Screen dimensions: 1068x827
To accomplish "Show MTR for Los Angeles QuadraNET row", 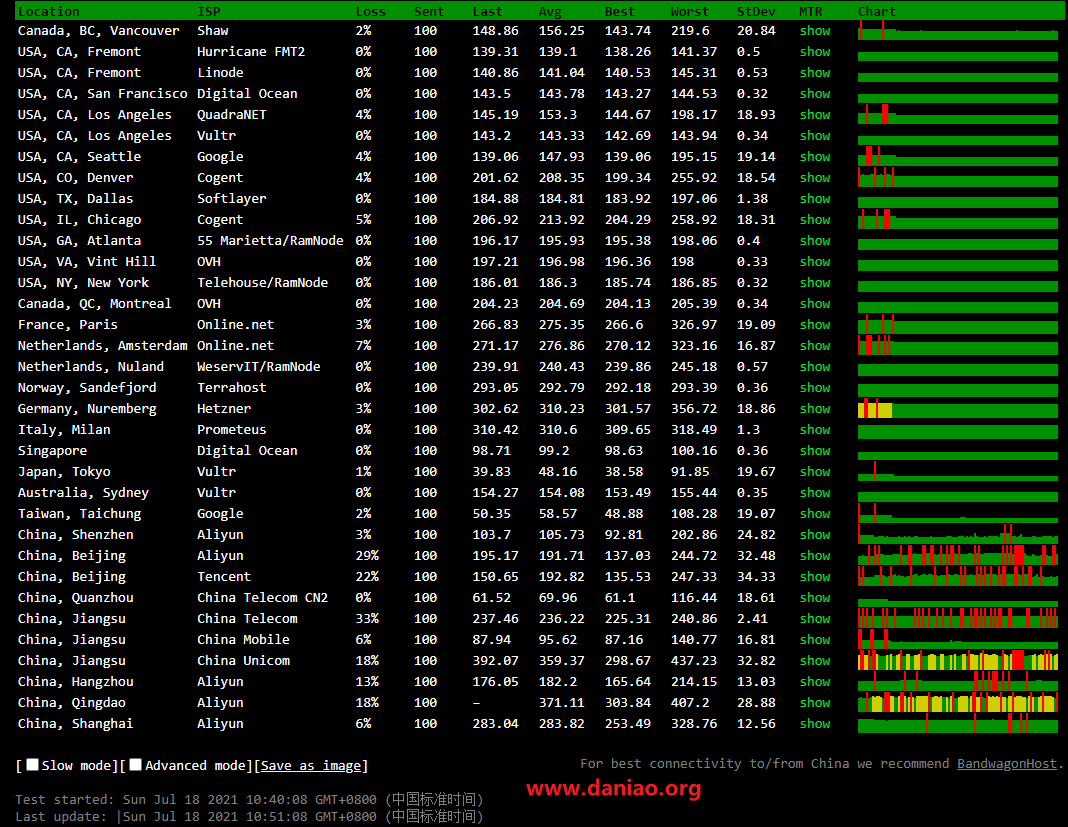I will coord(815,115).
